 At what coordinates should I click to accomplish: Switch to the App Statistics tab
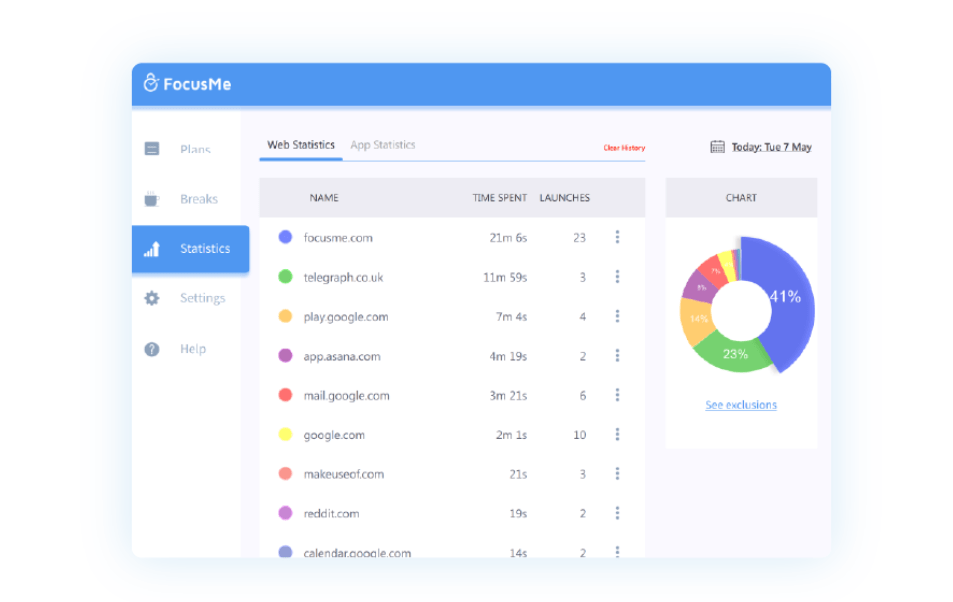click(x=383, y=145)
